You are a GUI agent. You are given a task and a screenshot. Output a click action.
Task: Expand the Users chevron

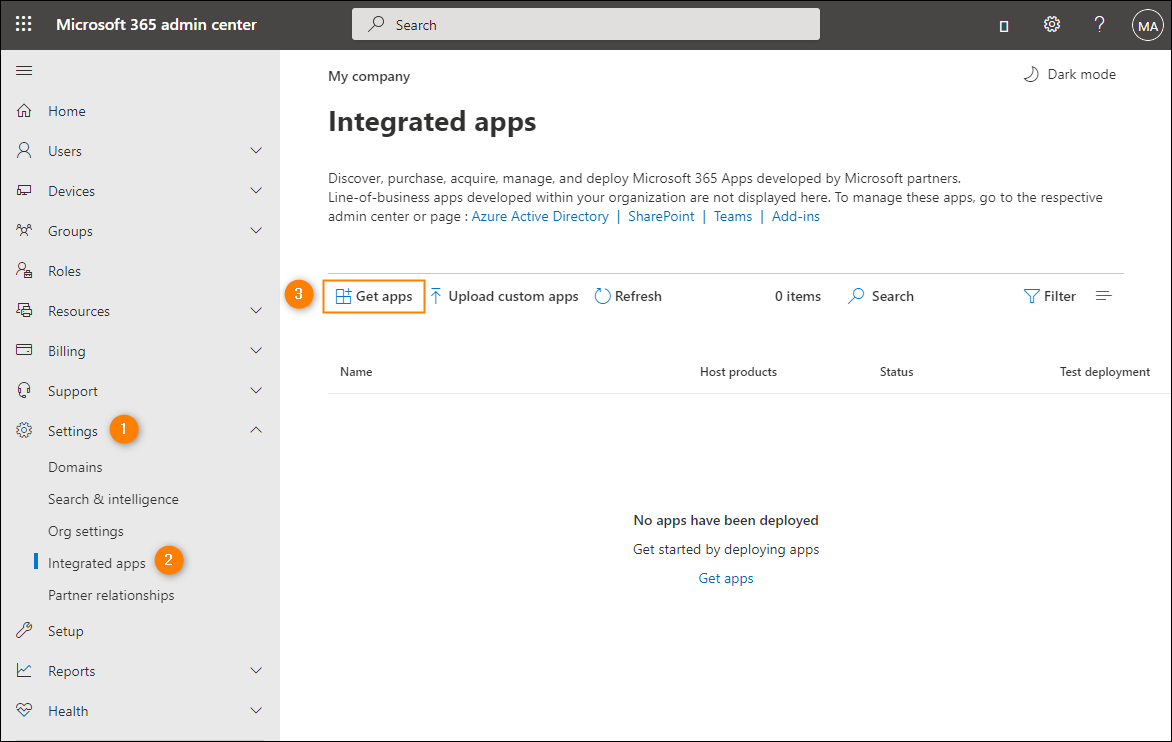(256, 150)
